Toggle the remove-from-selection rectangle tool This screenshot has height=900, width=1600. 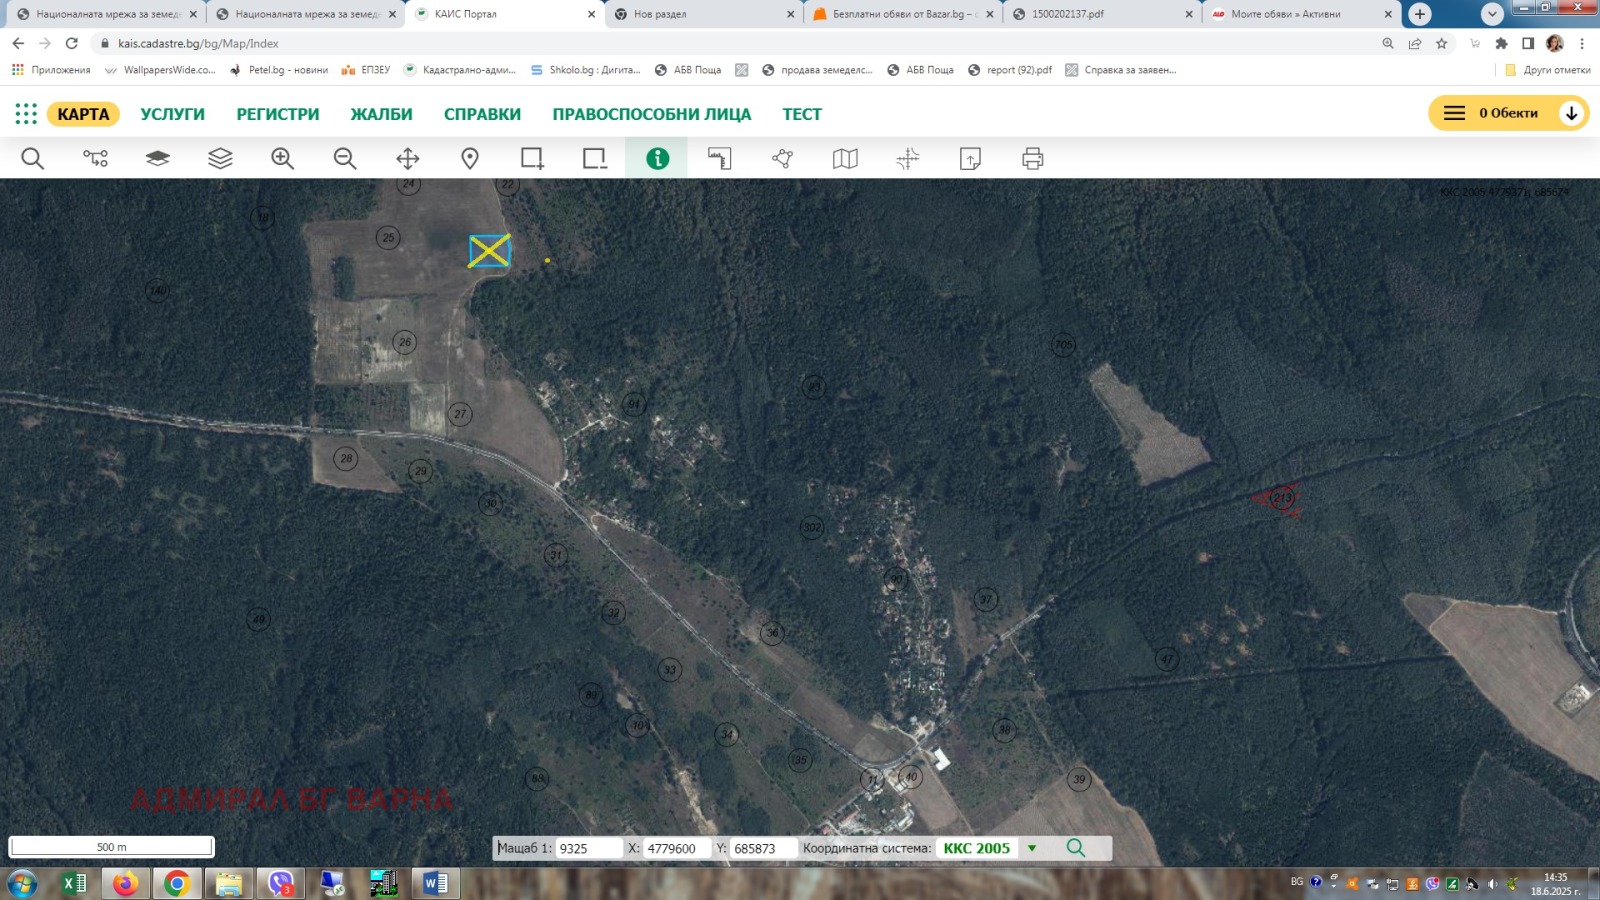(595, 159)
